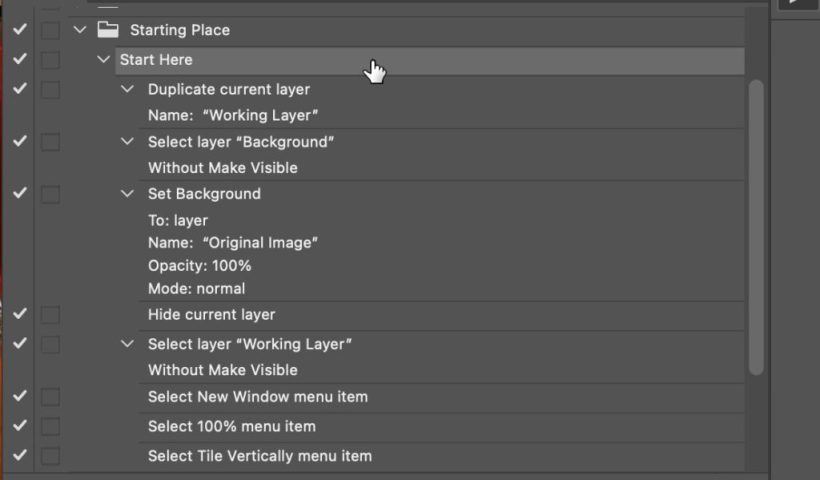Toggle the checkmark for Select layer "Background"
This screenshot has height=480, width=820.
(19, 142)
